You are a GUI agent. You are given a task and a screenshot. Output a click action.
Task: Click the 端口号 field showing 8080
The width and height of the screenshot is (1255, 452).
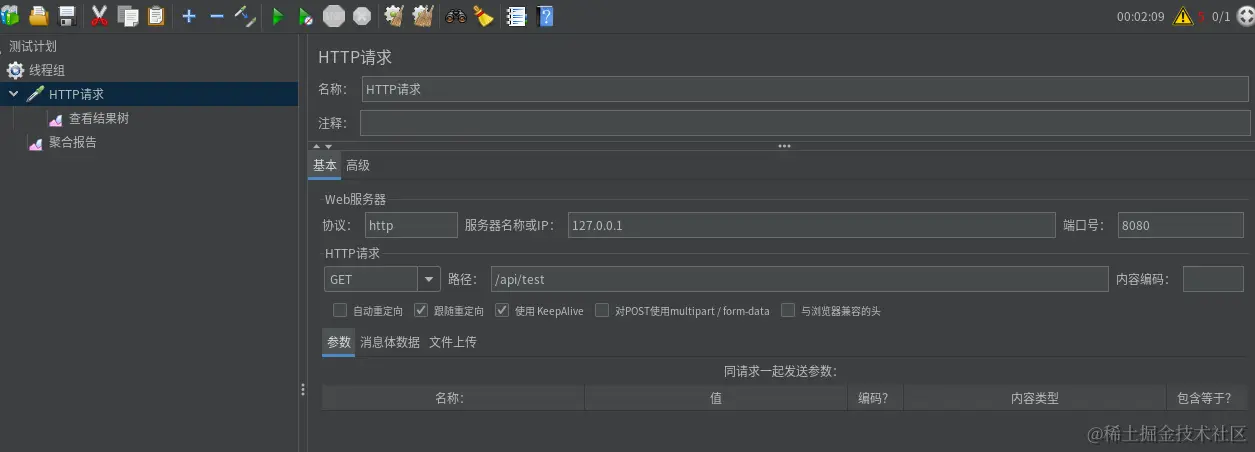pos(1181,225)
